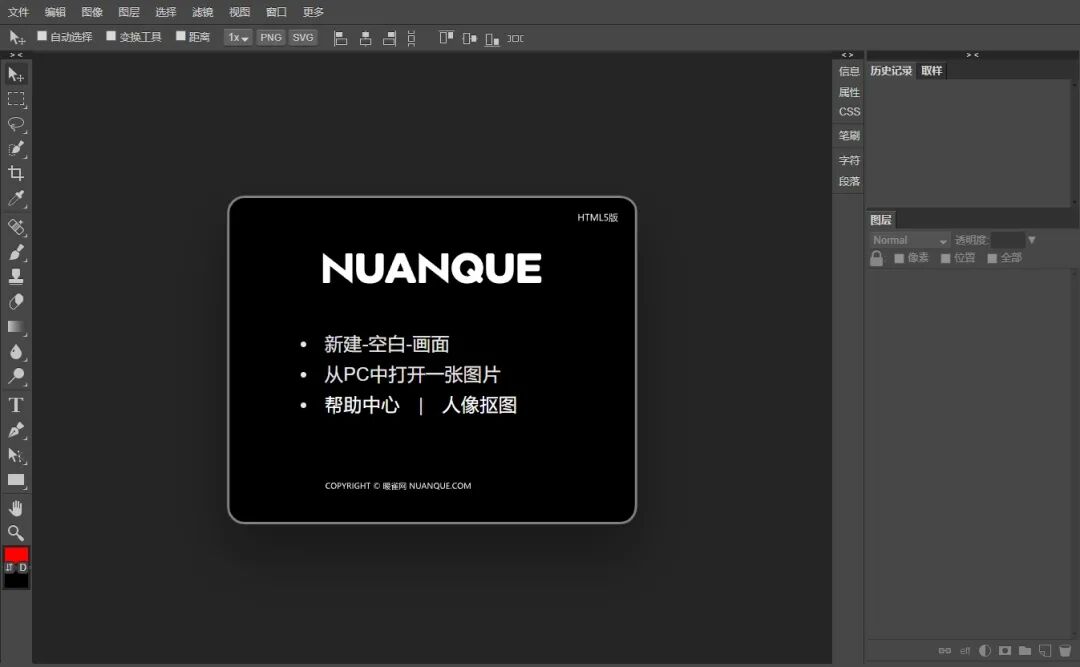Image resolution: width=1080 pixels, height=667 pixels.
Task: Enable the 自动选择 checkbox
Action: point(42,36)
